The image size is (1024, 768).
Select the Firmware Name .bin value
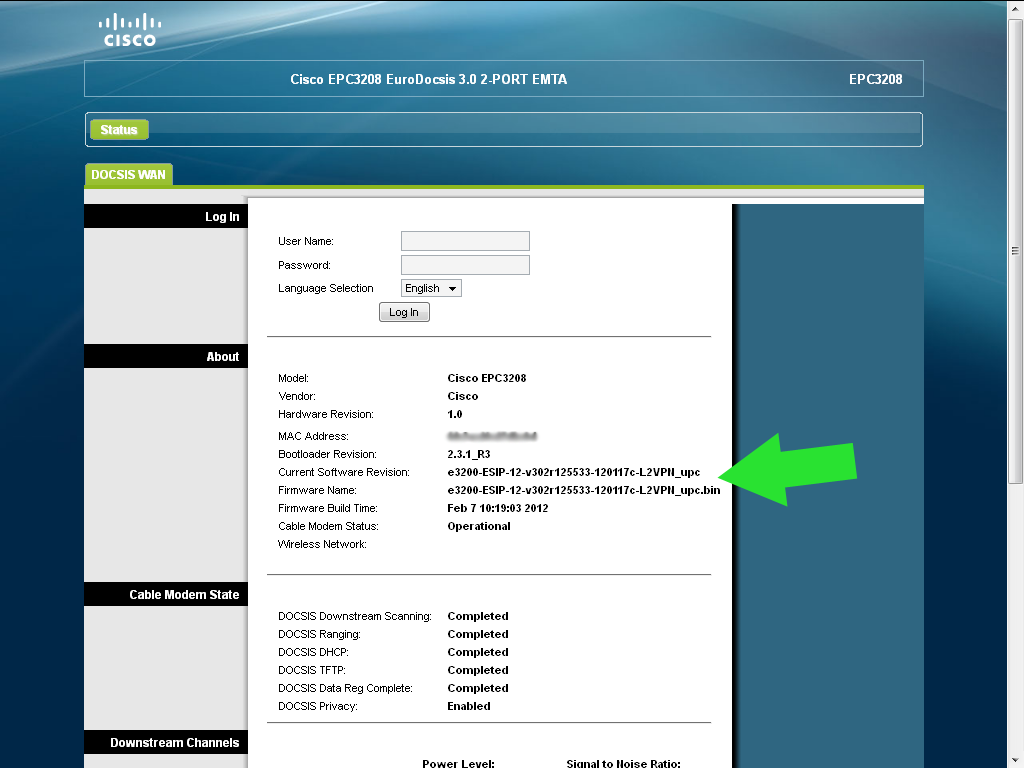coord(584,490)
